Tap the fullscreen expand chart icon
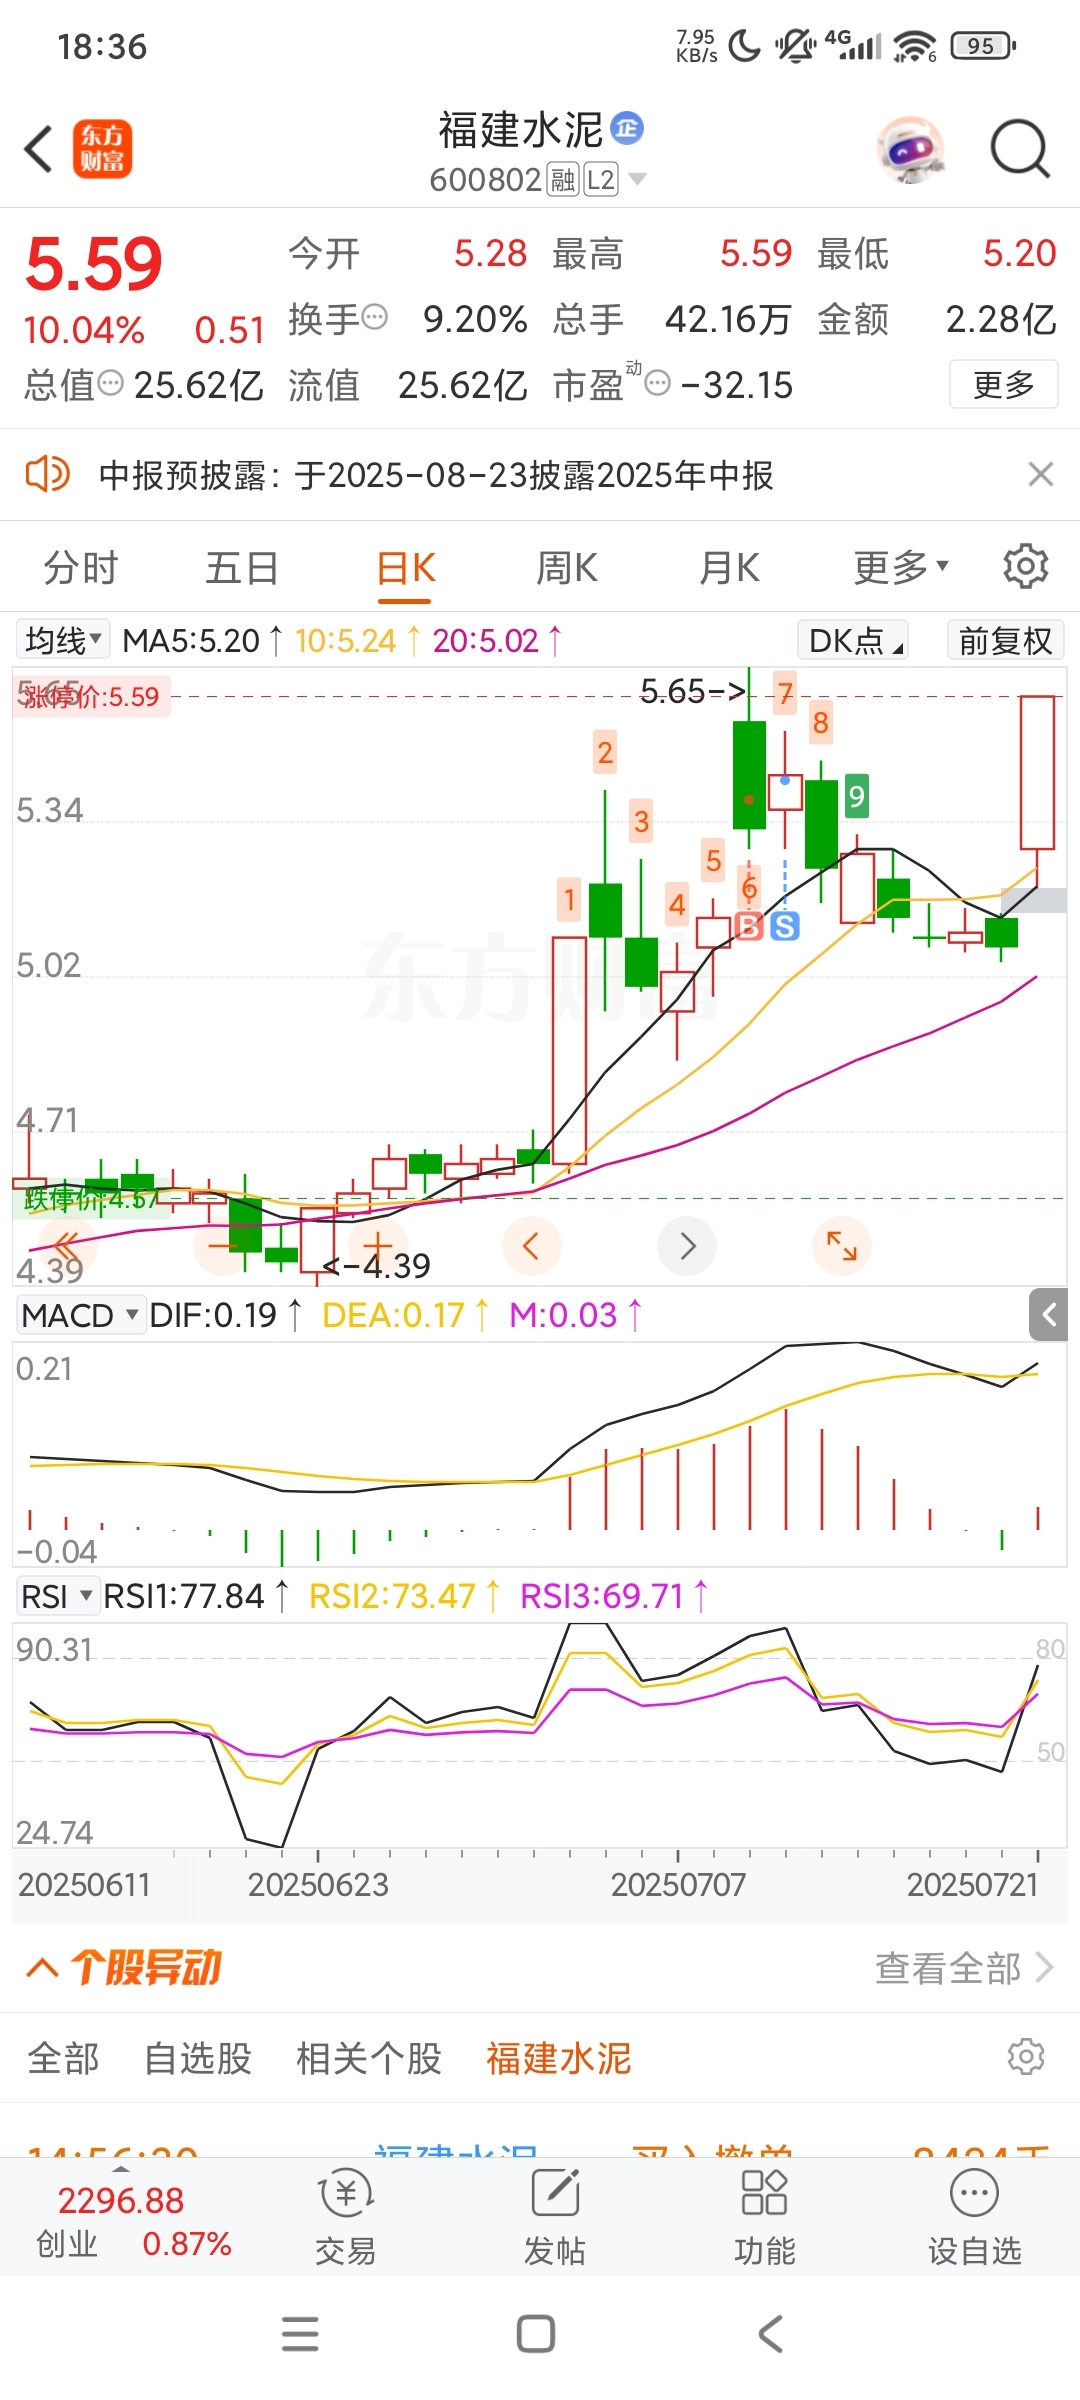The height and width of the screenshot is (2400, 1080). coord(842,1246)
